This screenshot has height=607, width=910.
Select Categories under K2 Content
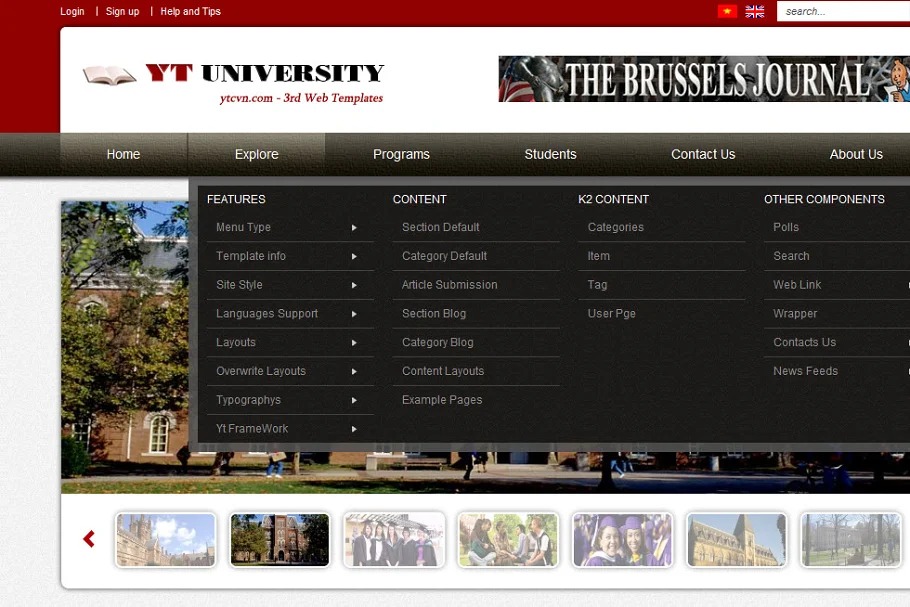point(615,228)
